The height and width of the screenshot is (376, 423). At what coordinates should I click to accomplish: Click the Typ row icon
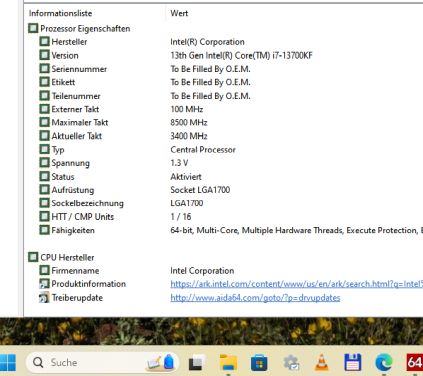click(44, 149)
